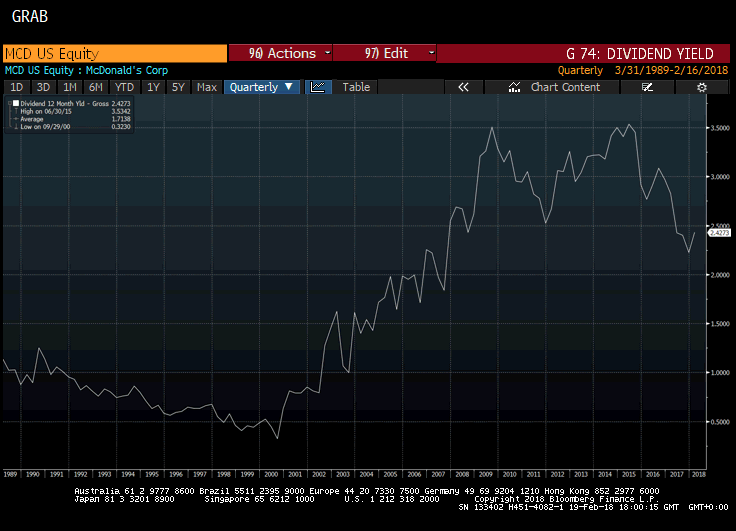Select the 1M range tab

click(x=69, y=87)
